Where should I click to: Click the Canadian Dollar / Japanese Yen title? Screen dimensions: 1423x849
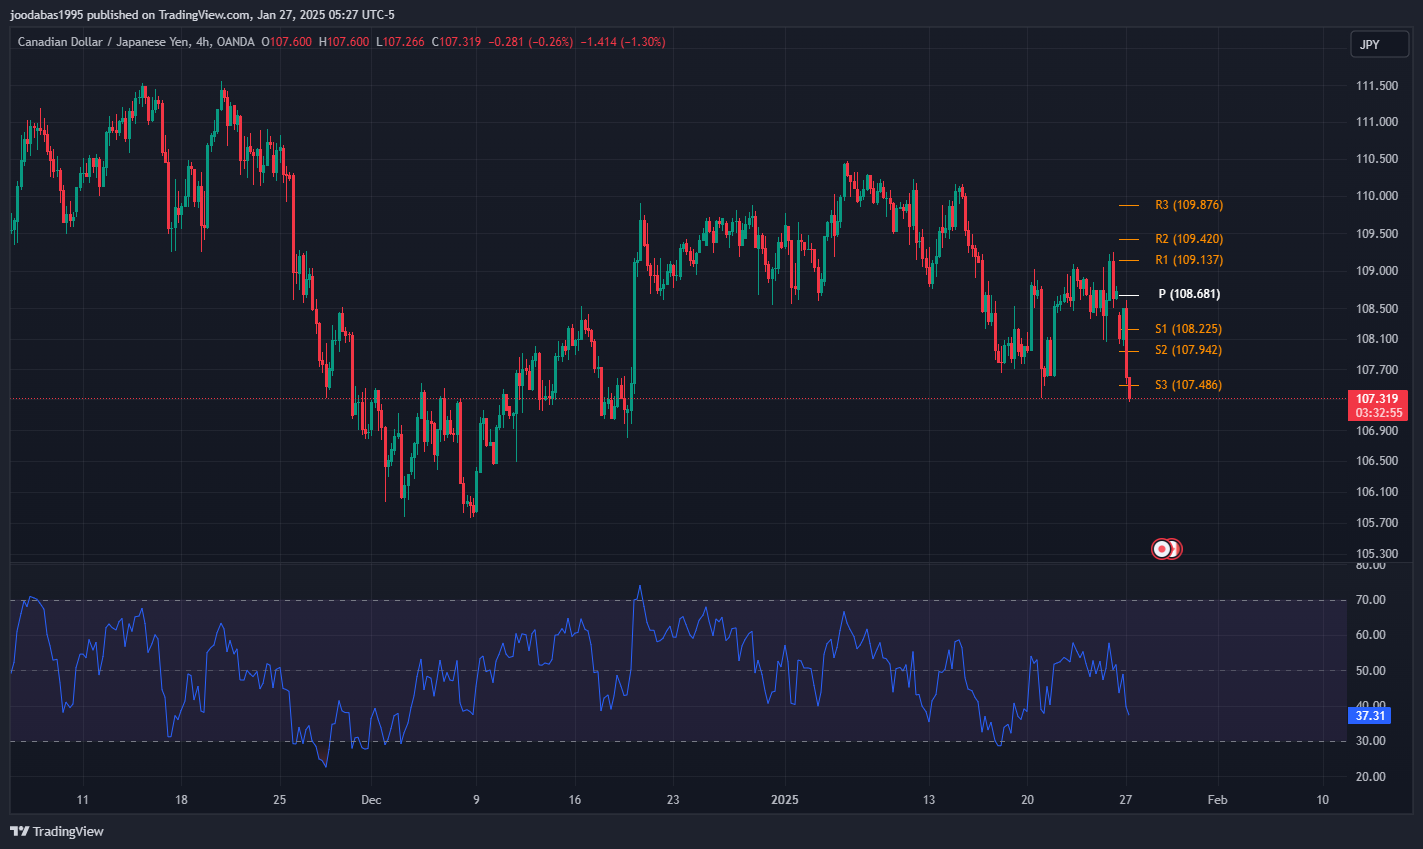[104, 42]
